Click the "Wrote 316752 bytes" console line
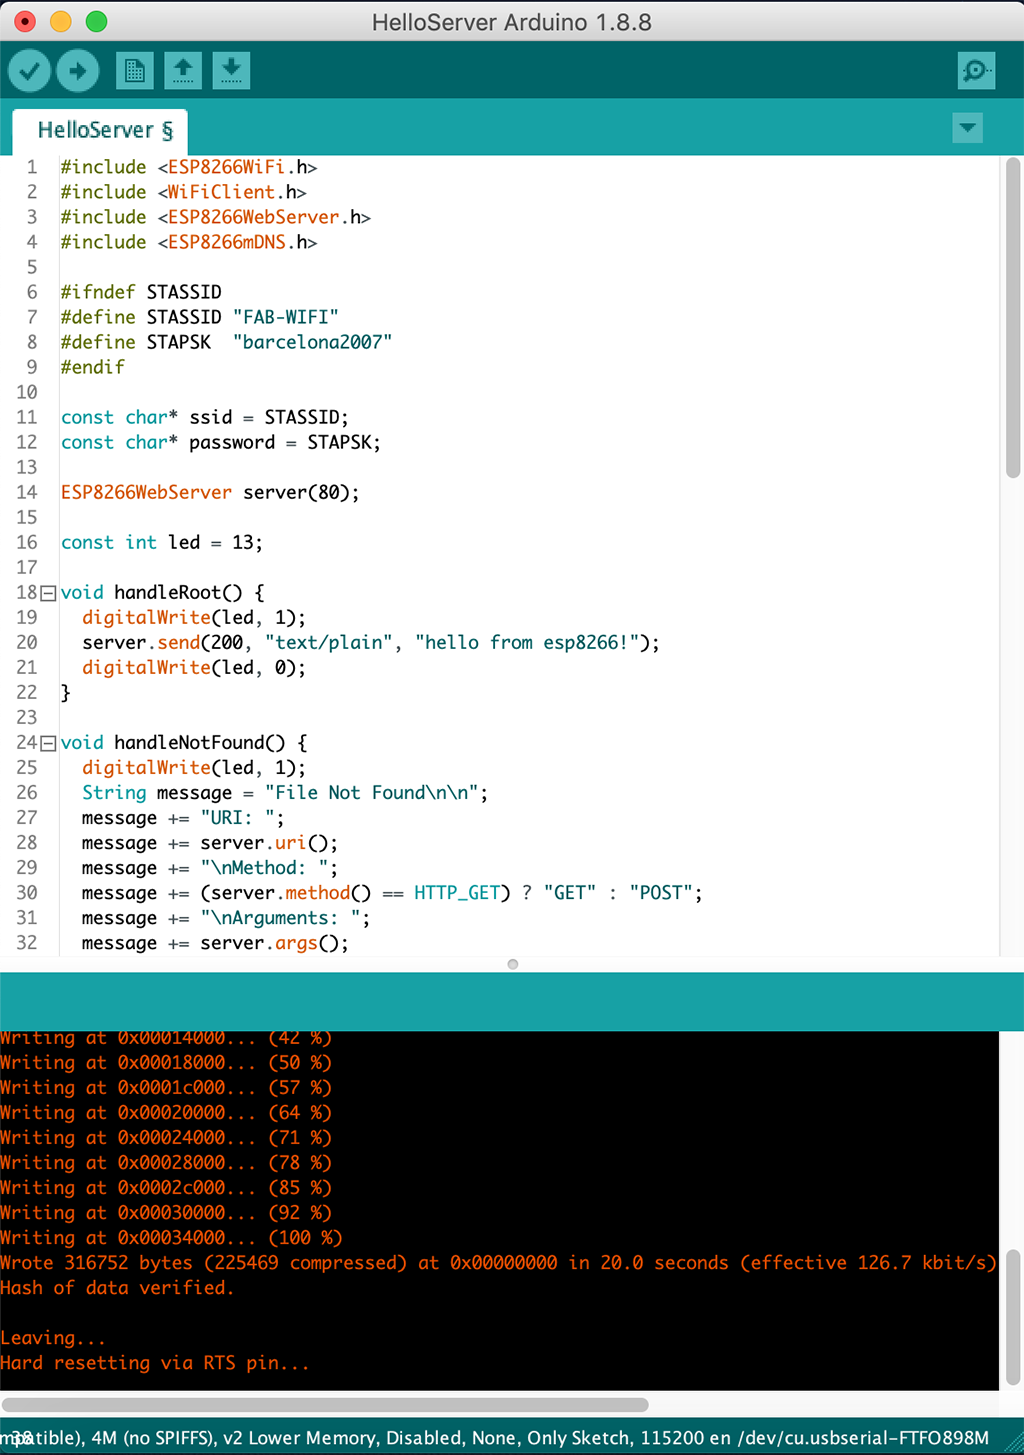The width and height of the screenshot is (1024, 1455). point(498,1262)
